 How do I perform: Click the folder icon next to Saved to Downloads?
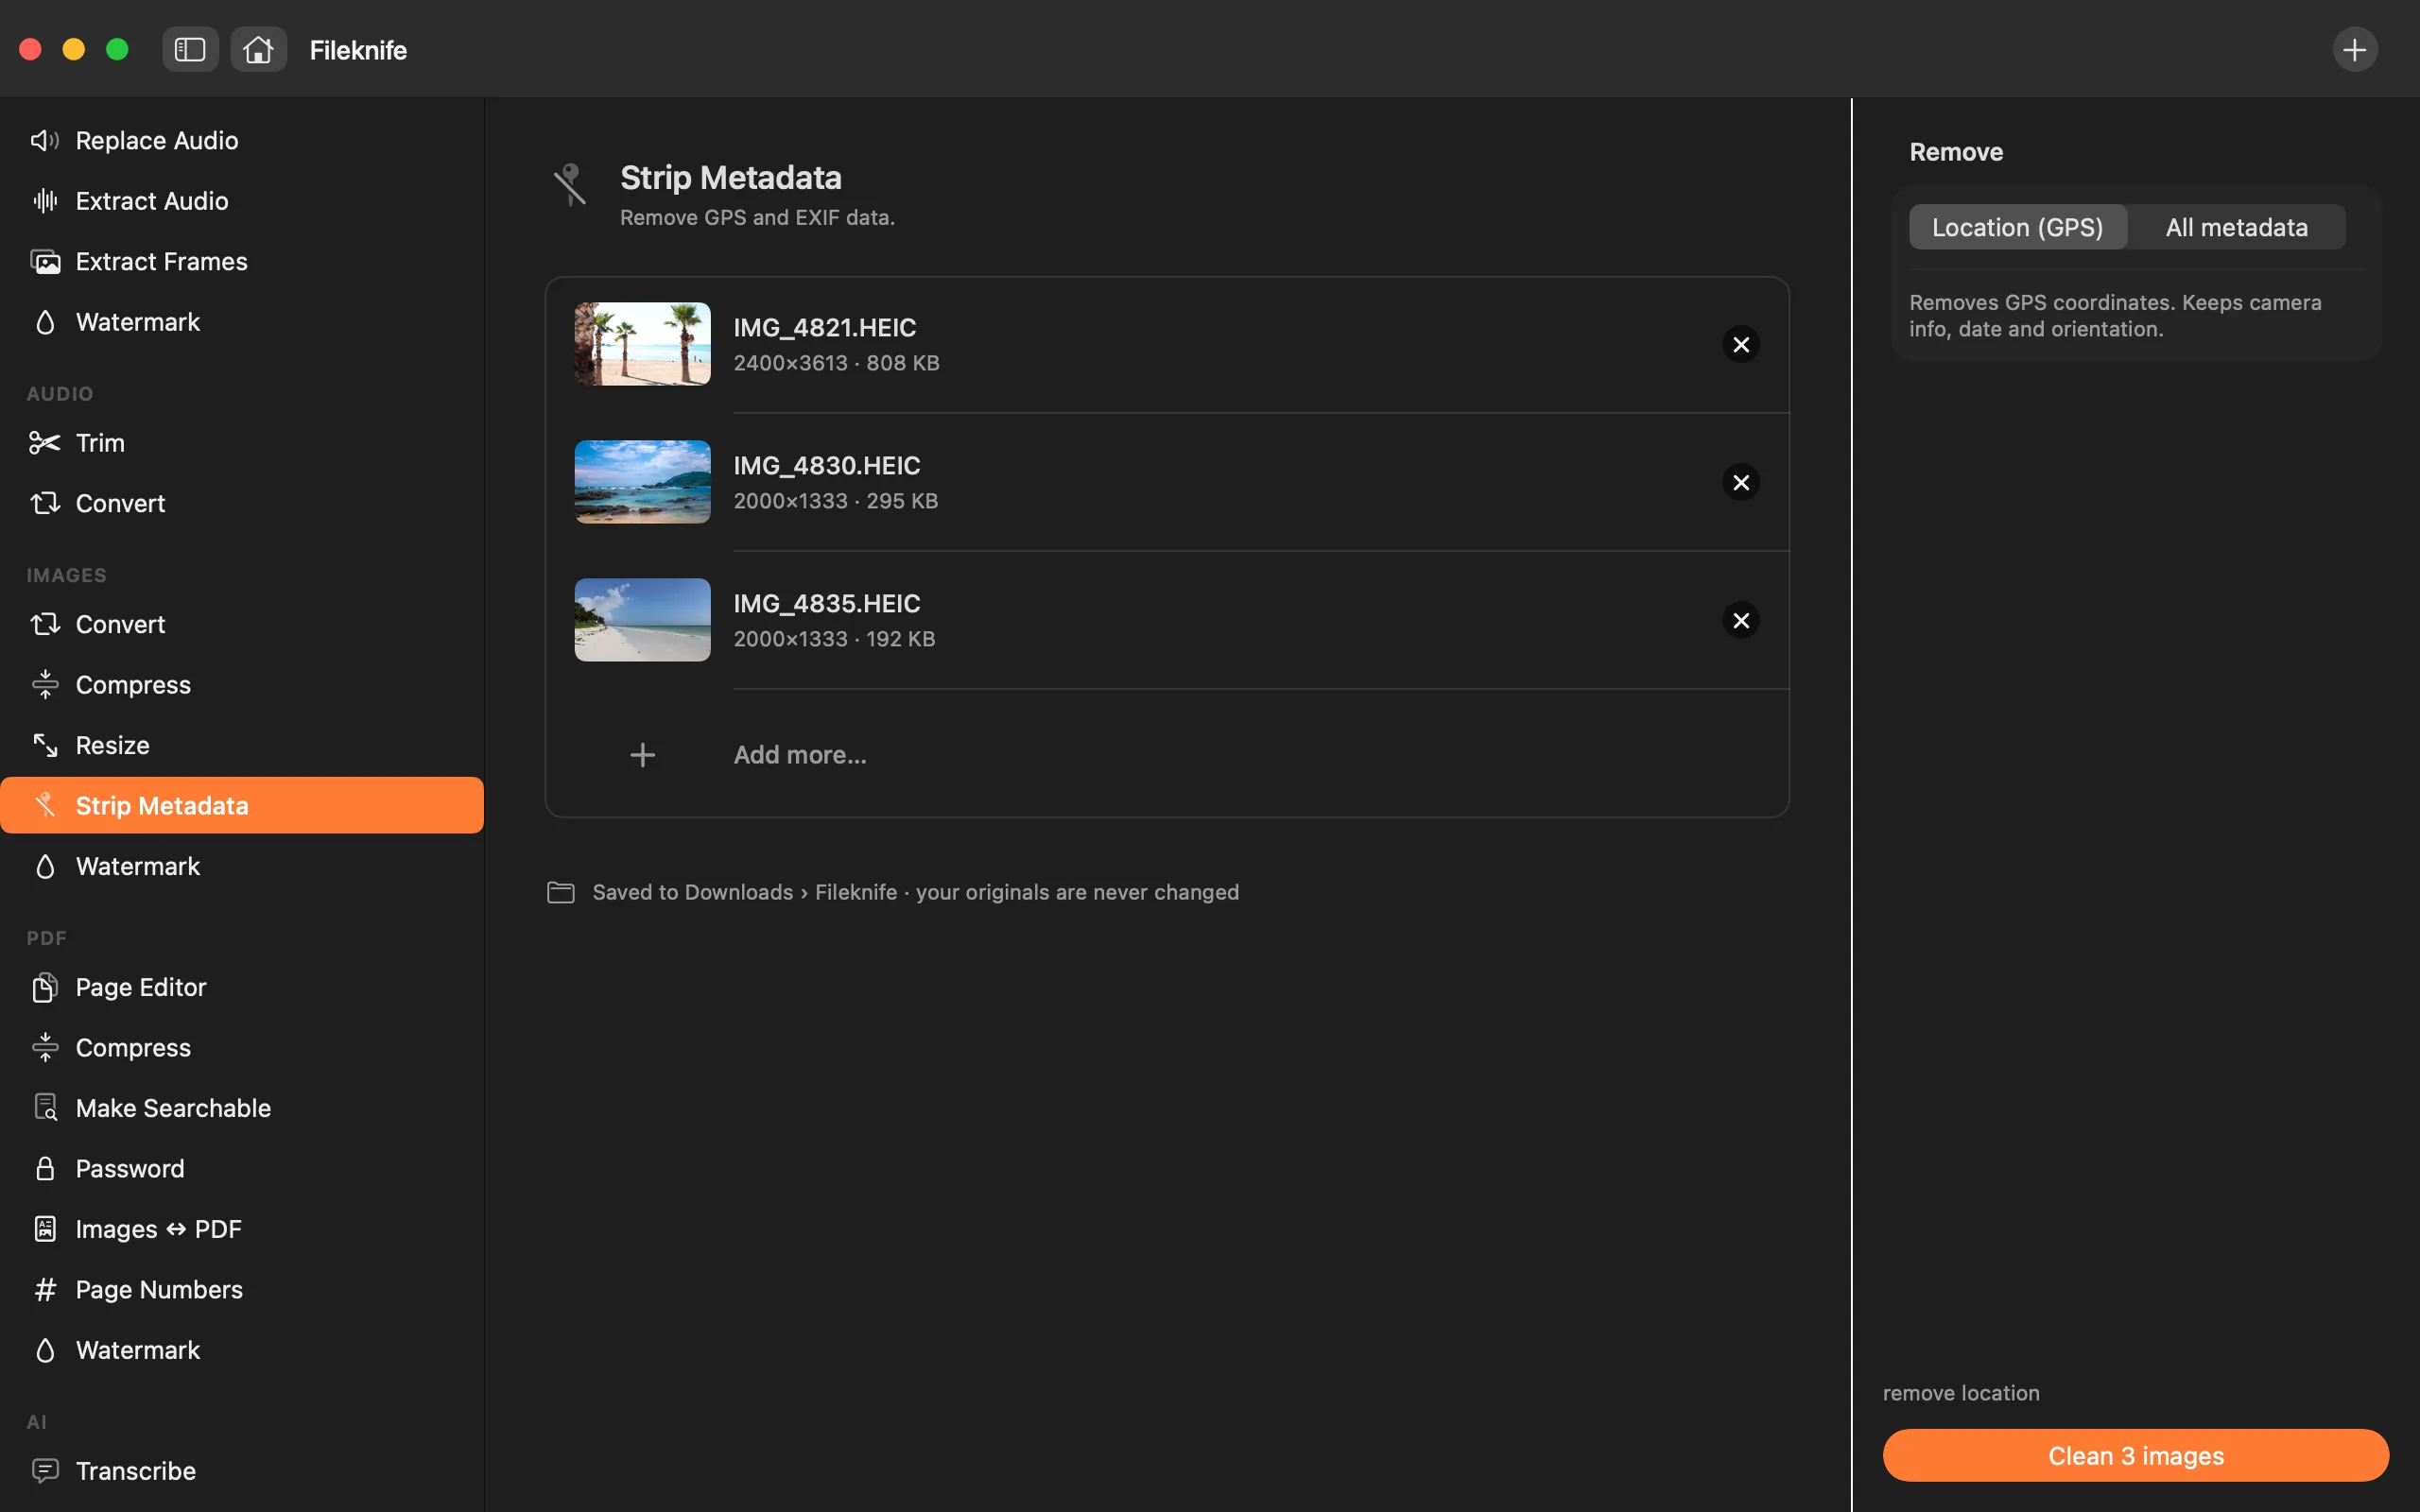pyautogui.click(x=561, y=892)
